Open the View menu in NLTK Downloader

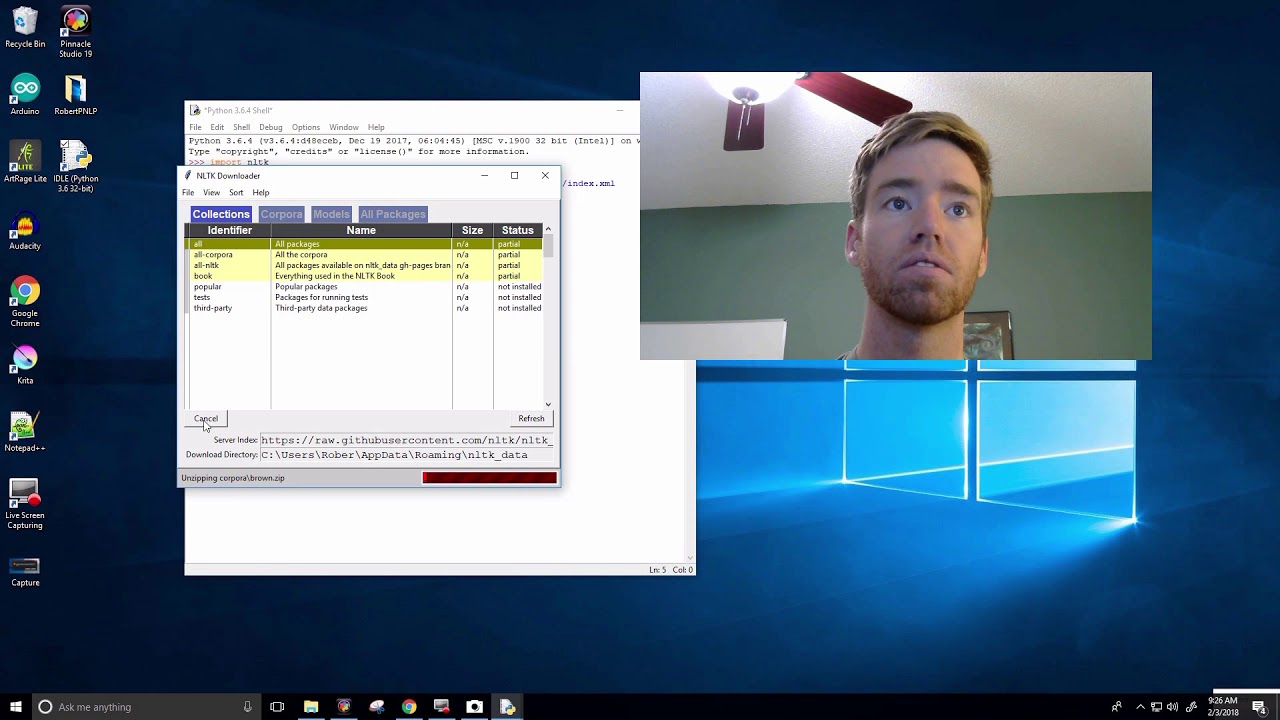click(x=212, y=192)
